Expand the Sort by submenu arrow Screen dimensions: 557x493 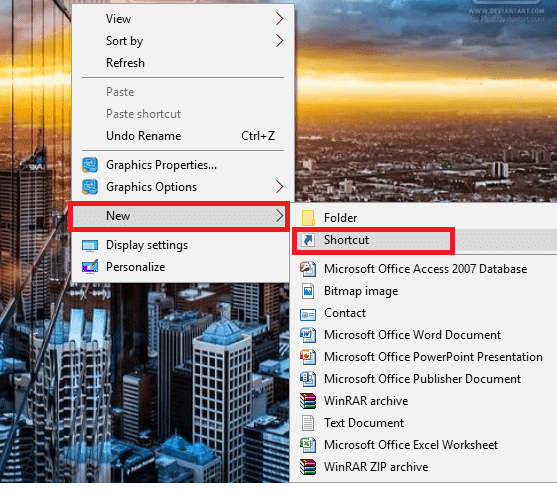coord(280,41)
